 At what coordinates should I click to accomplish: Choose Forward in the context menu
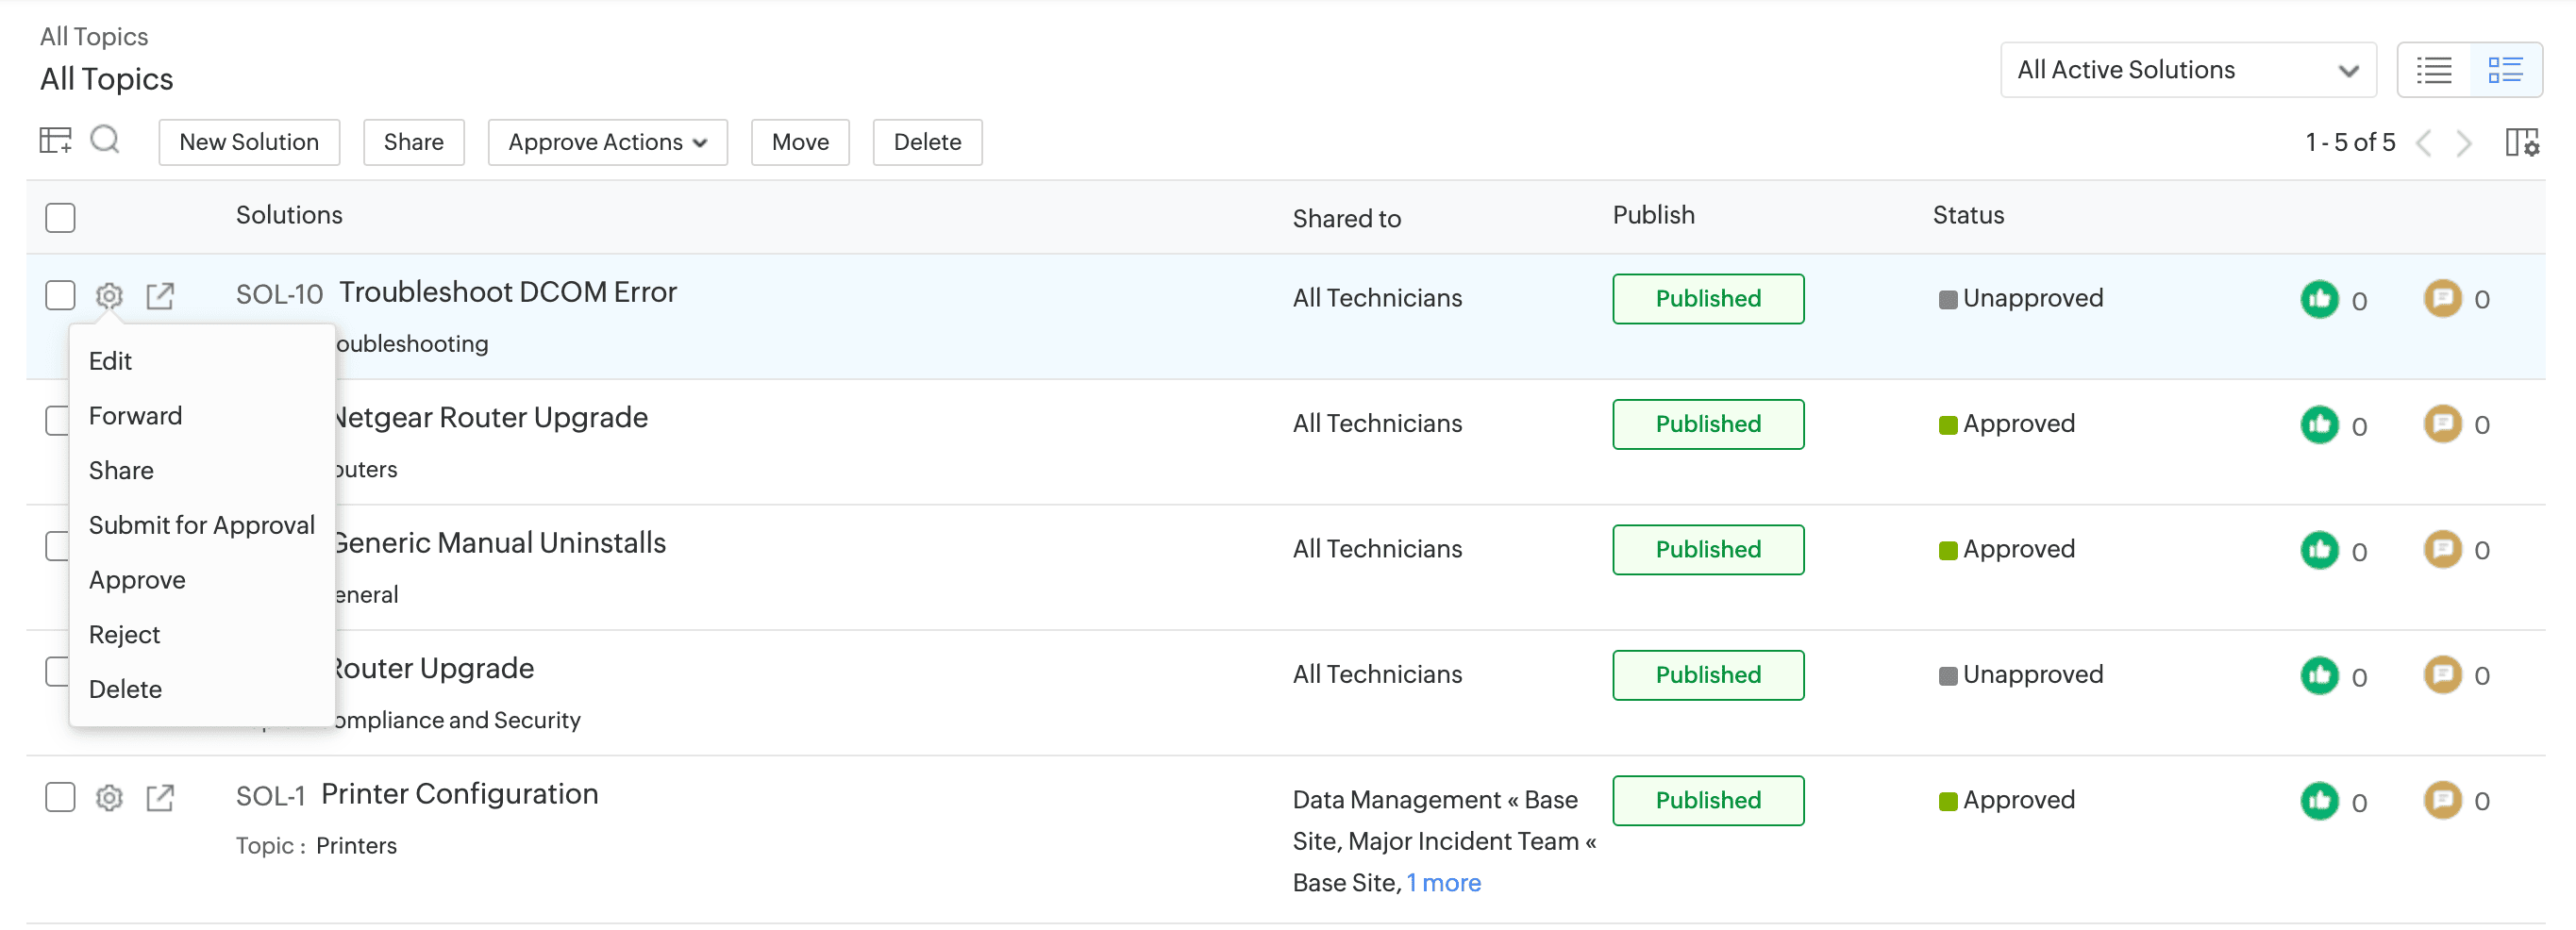tap(135, 416)
